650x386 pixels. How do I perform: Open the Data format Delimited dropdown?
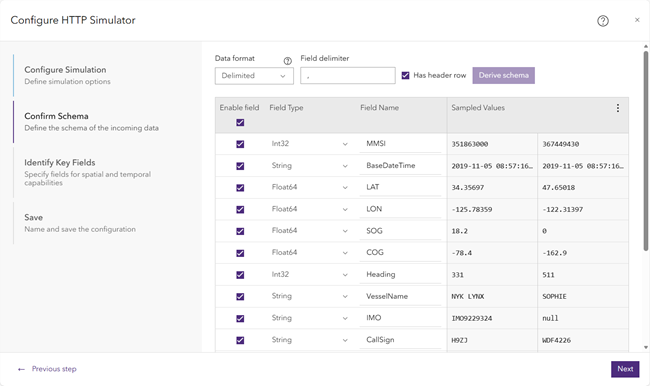tap(254, 76)
